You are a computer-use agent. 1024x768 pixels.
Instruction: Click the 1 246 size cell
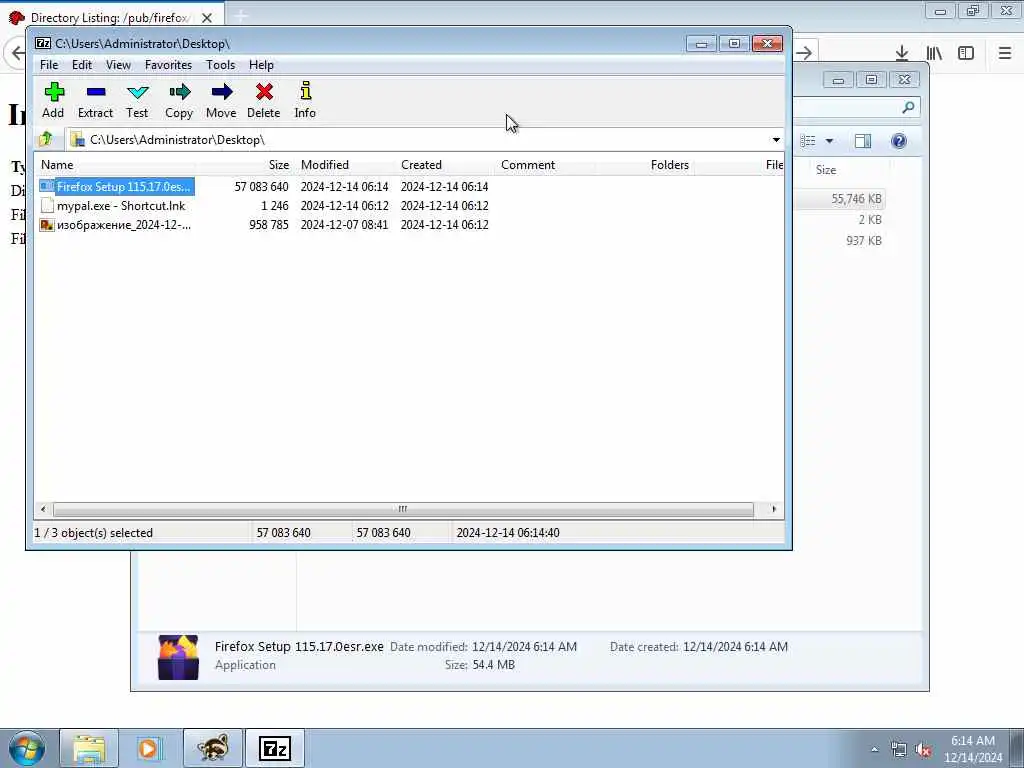coord(275,206)
